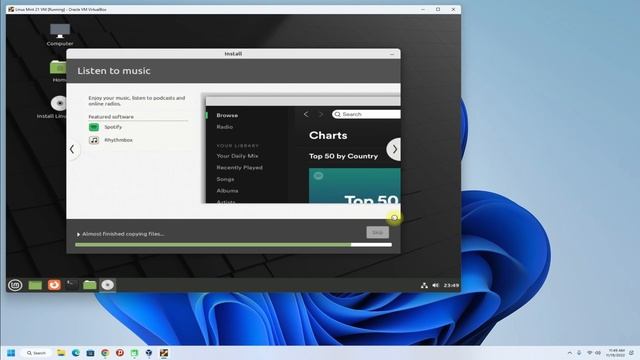The image size is (640, 360).
Task: Click Show Desktop green icon in Mint panel
Action: (x=35, y=285)
